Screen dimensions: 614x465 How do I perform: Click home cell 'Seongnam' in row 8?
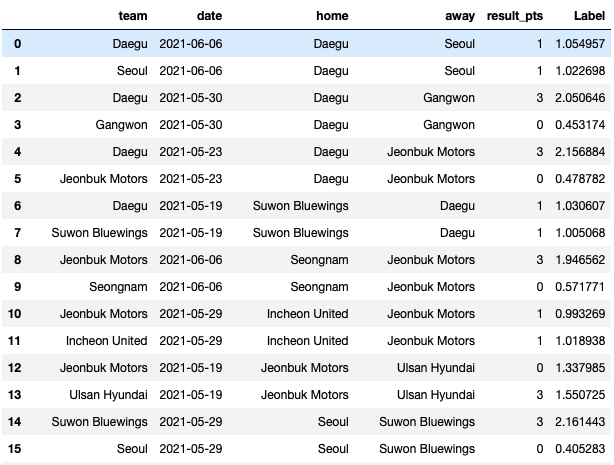[320, 261]
